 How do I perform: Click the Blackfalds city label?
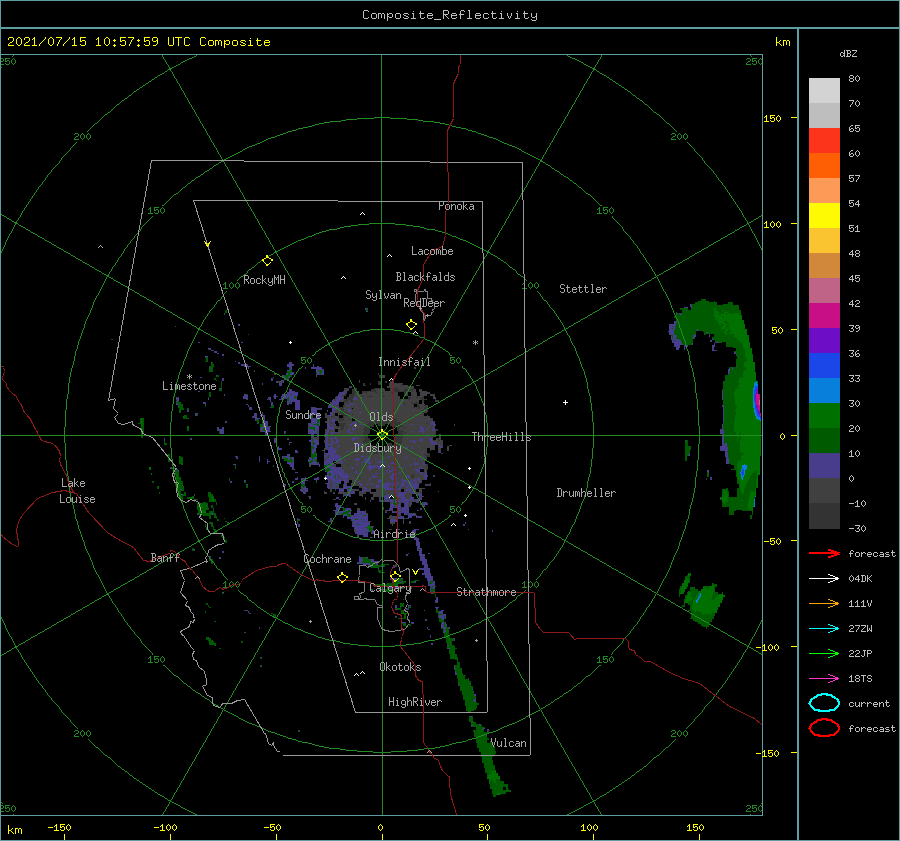(425, 277)
